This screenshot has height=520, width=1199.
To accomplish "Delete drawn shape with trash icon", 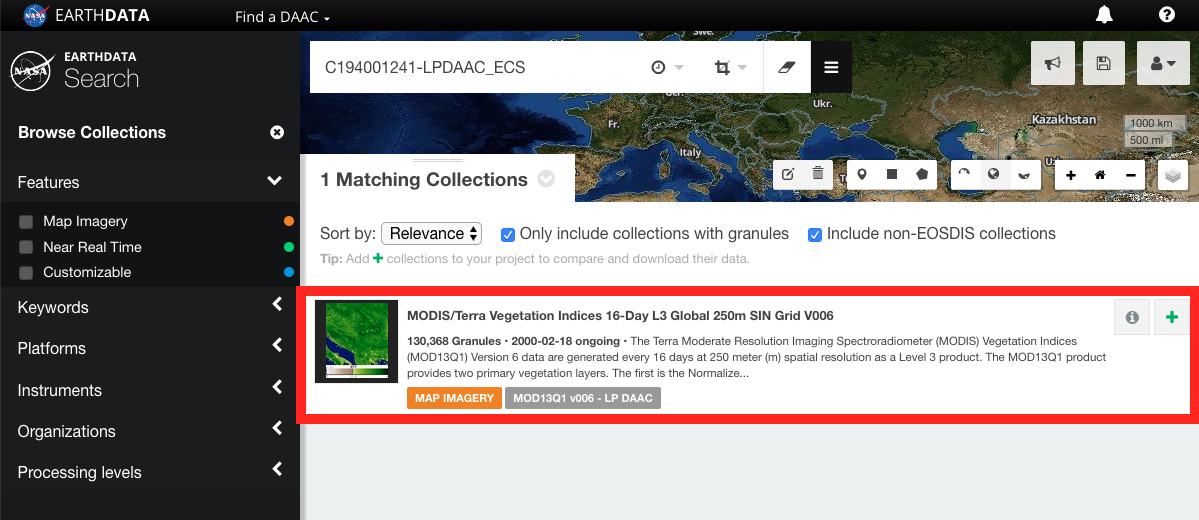I will [x=817, y=174].
